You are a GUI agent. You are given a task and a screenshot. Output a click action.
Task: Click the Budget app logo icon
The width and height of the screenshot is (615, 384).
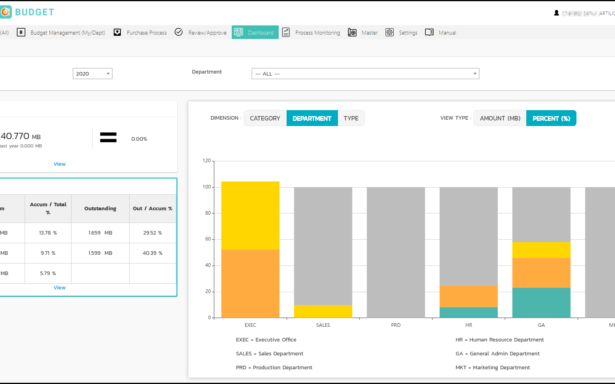coord(5,12)
